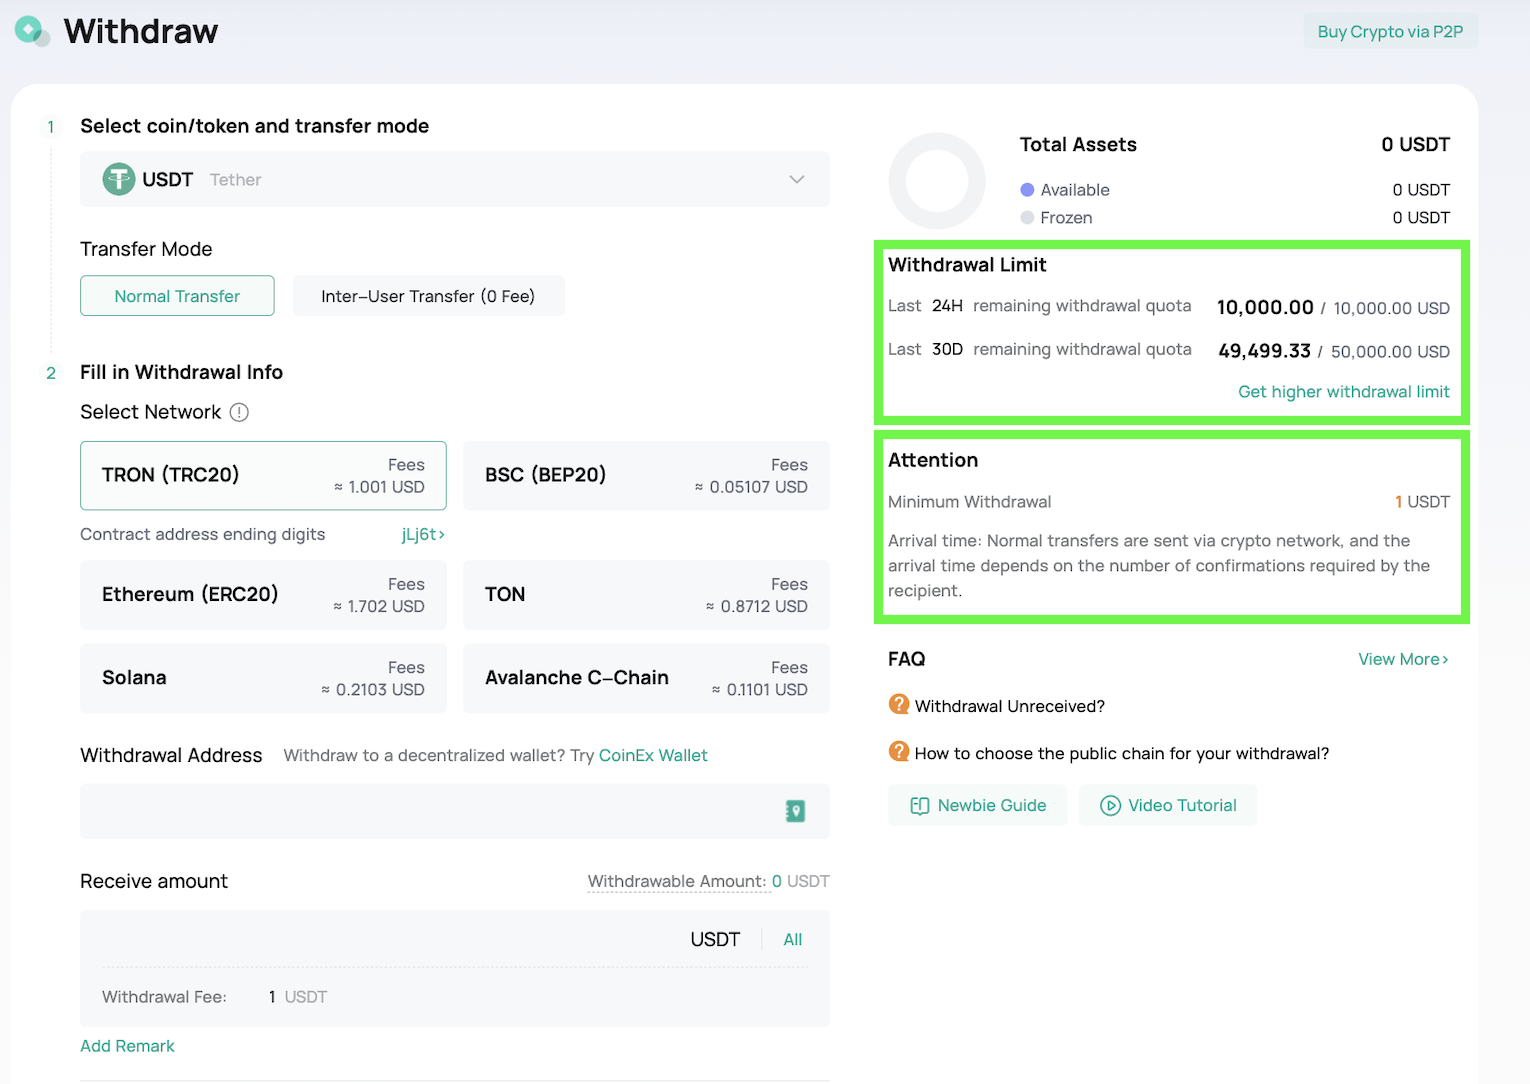Open the CoinEx Wallet link
The width and height of the screenshot is (1530, 1084).
653,755
